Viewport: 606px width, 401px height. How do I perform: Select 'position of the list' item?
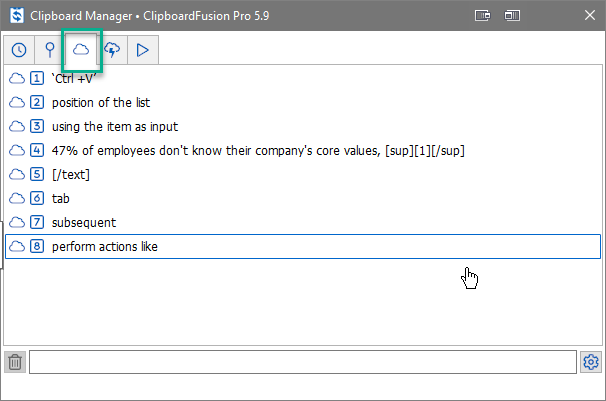point(303,102)
